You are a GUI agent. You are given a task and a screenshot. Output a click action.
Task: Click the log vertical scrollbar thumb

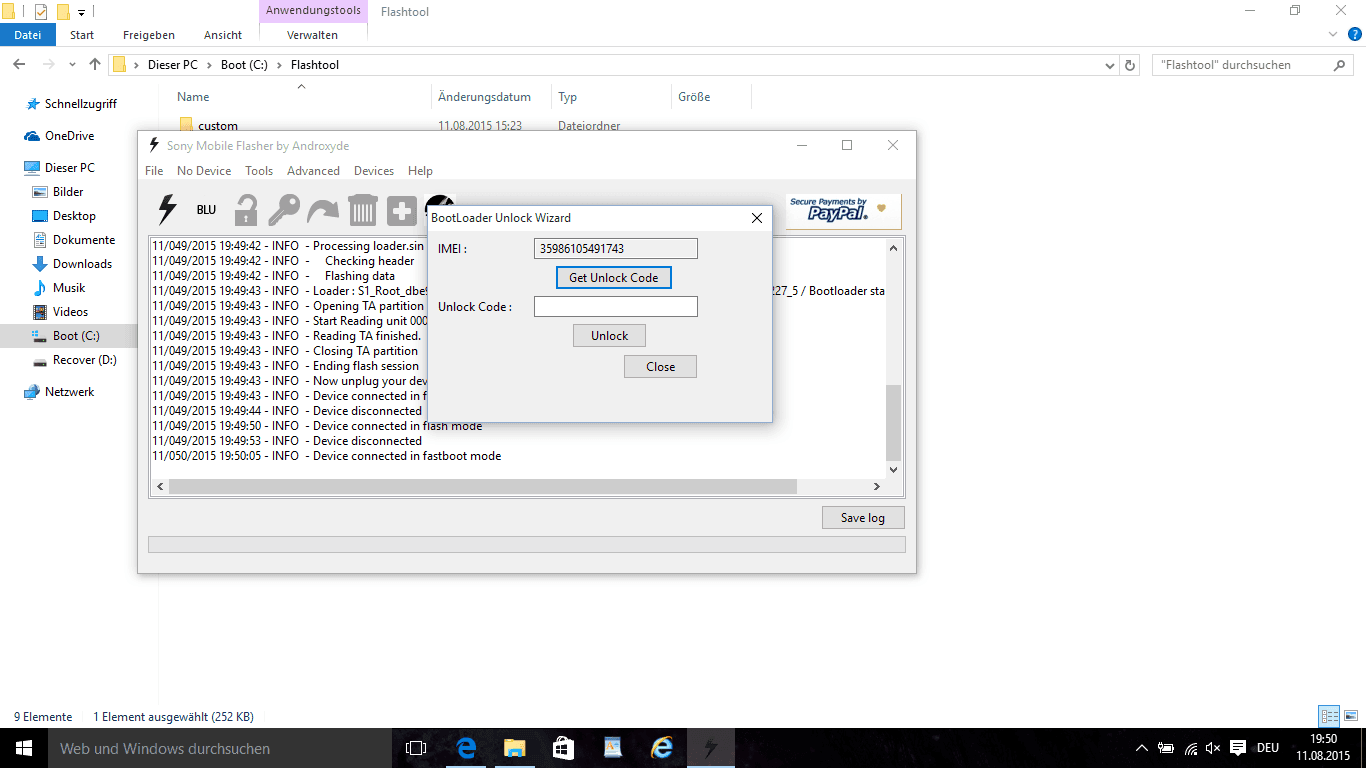894,423
